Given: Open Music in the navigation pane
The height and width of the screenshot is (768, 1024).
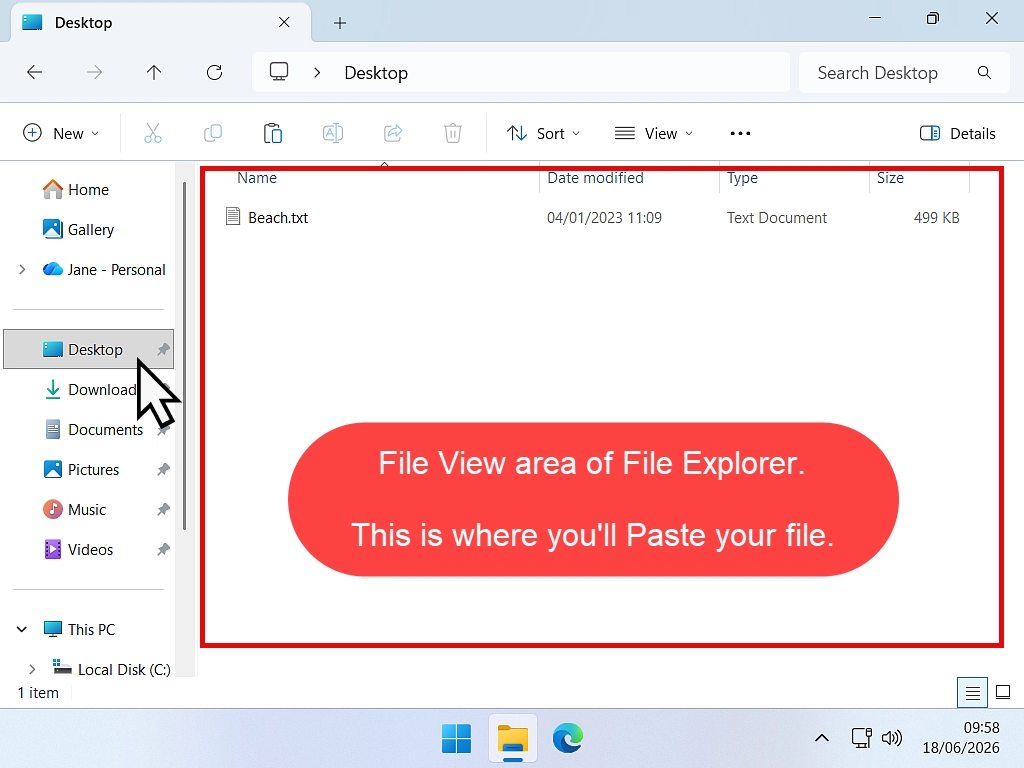Looking at the screenshot, I should tap(74, 509).
